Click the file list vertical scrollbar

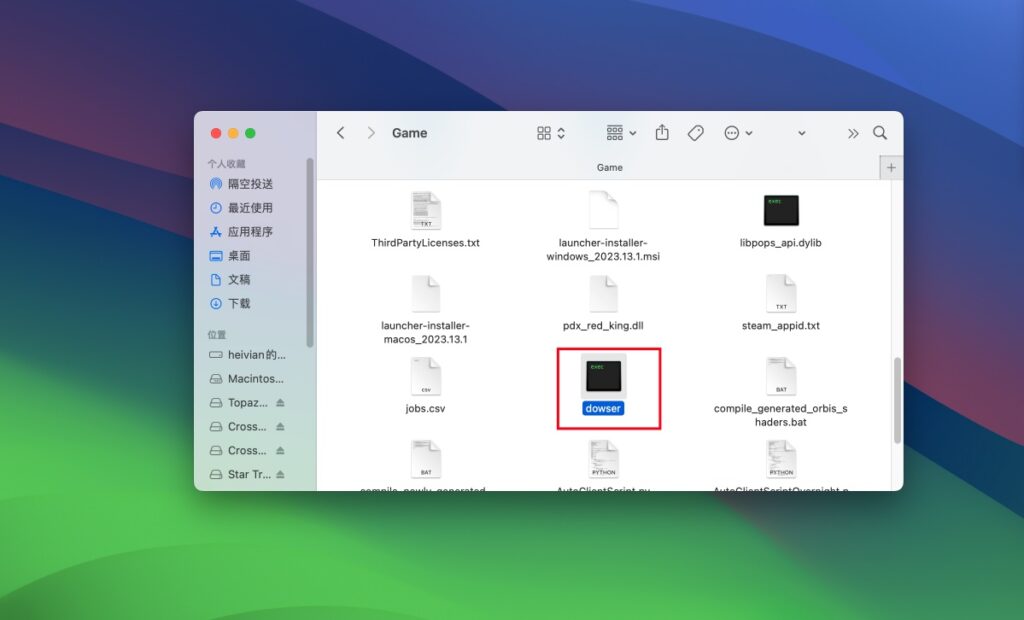tap(897, 400)
